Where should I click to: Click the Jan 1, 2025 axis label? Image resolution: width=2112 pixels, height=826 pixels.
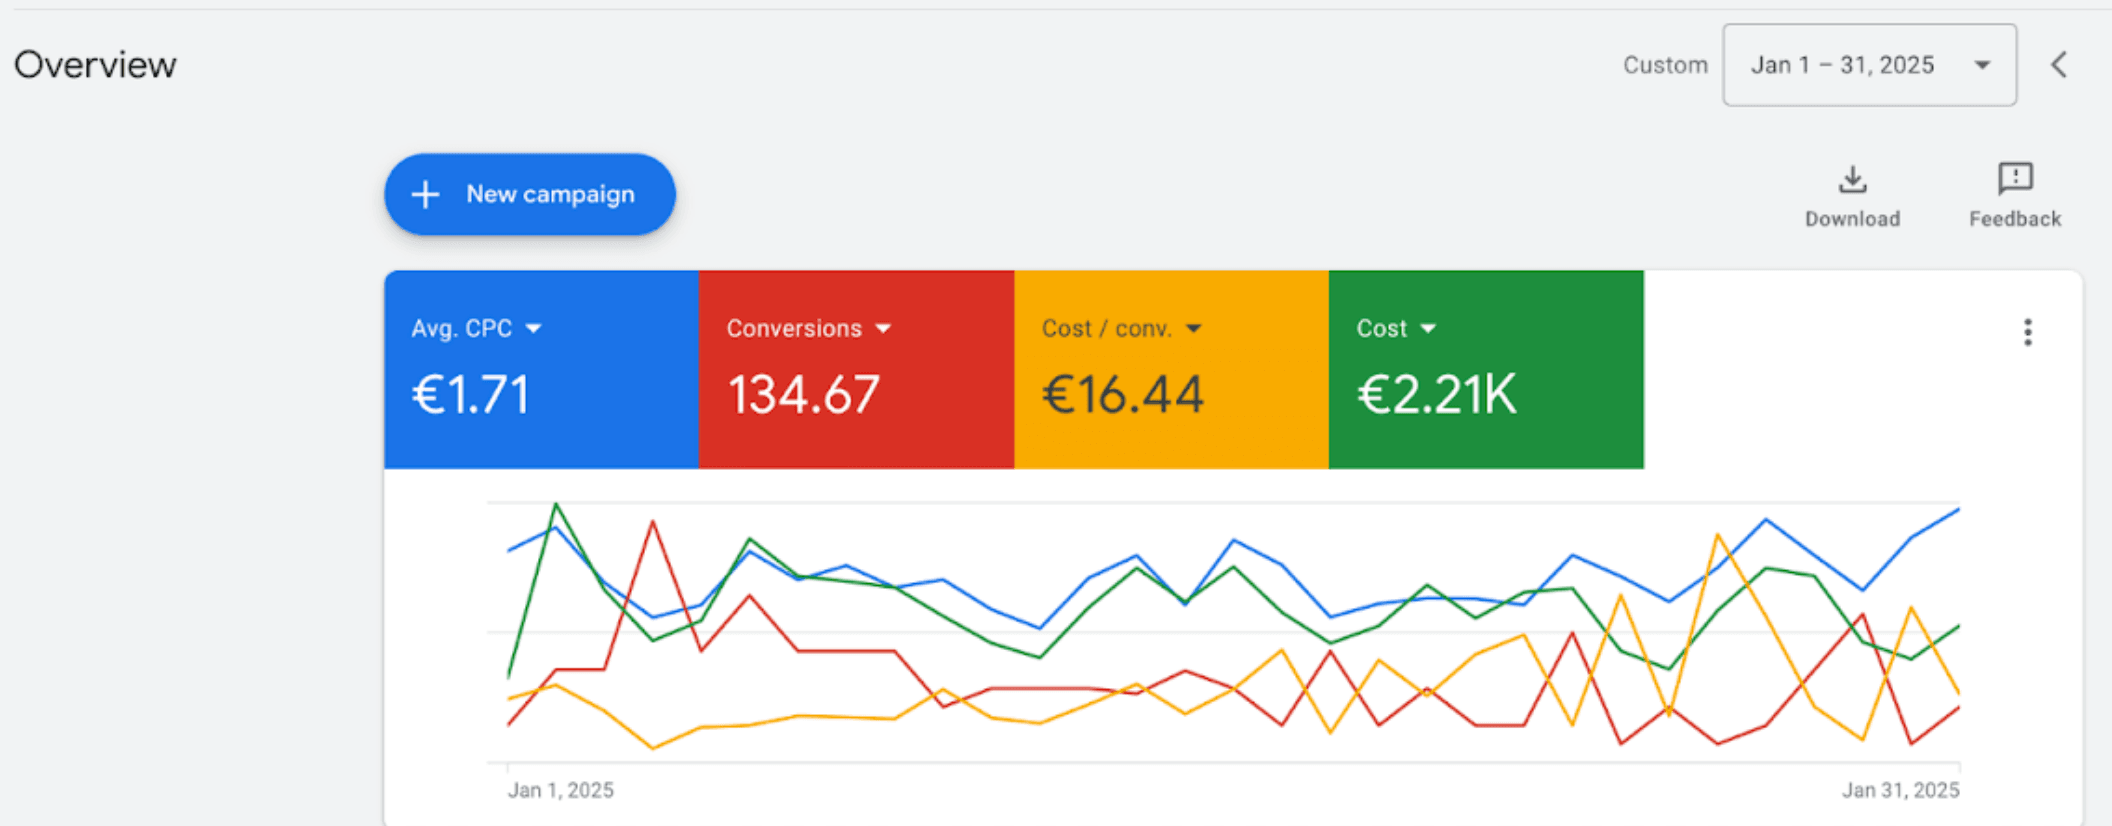pyautogui.click(x=560, y=790)
